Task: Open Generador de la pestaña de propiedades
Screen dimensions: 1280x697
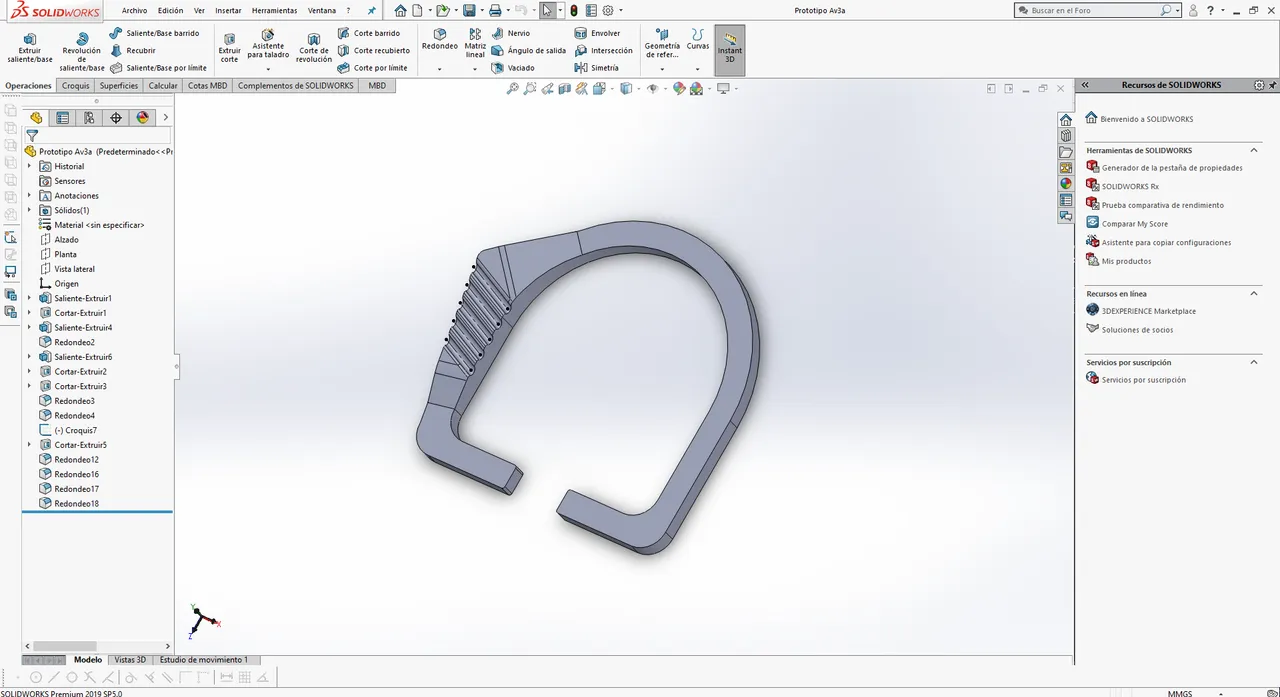Action: 1172,168
